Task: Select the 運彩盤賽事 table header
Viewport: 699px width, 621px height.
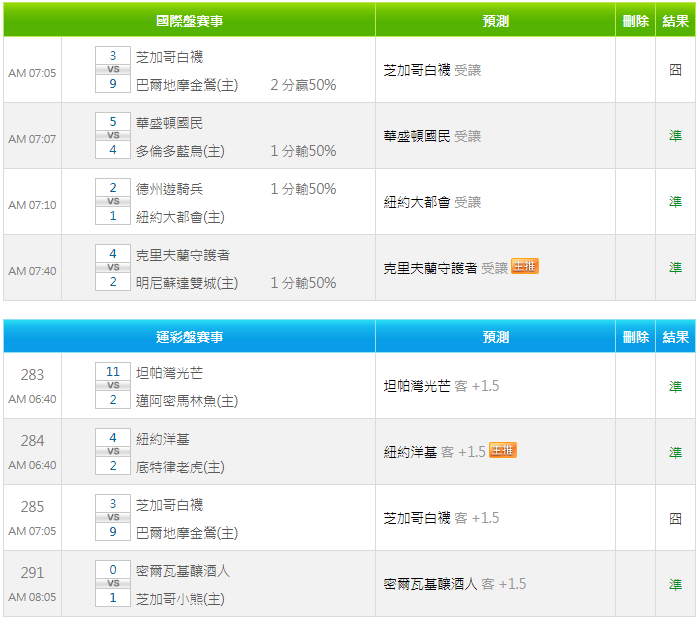Action: [x=189, y=337]
